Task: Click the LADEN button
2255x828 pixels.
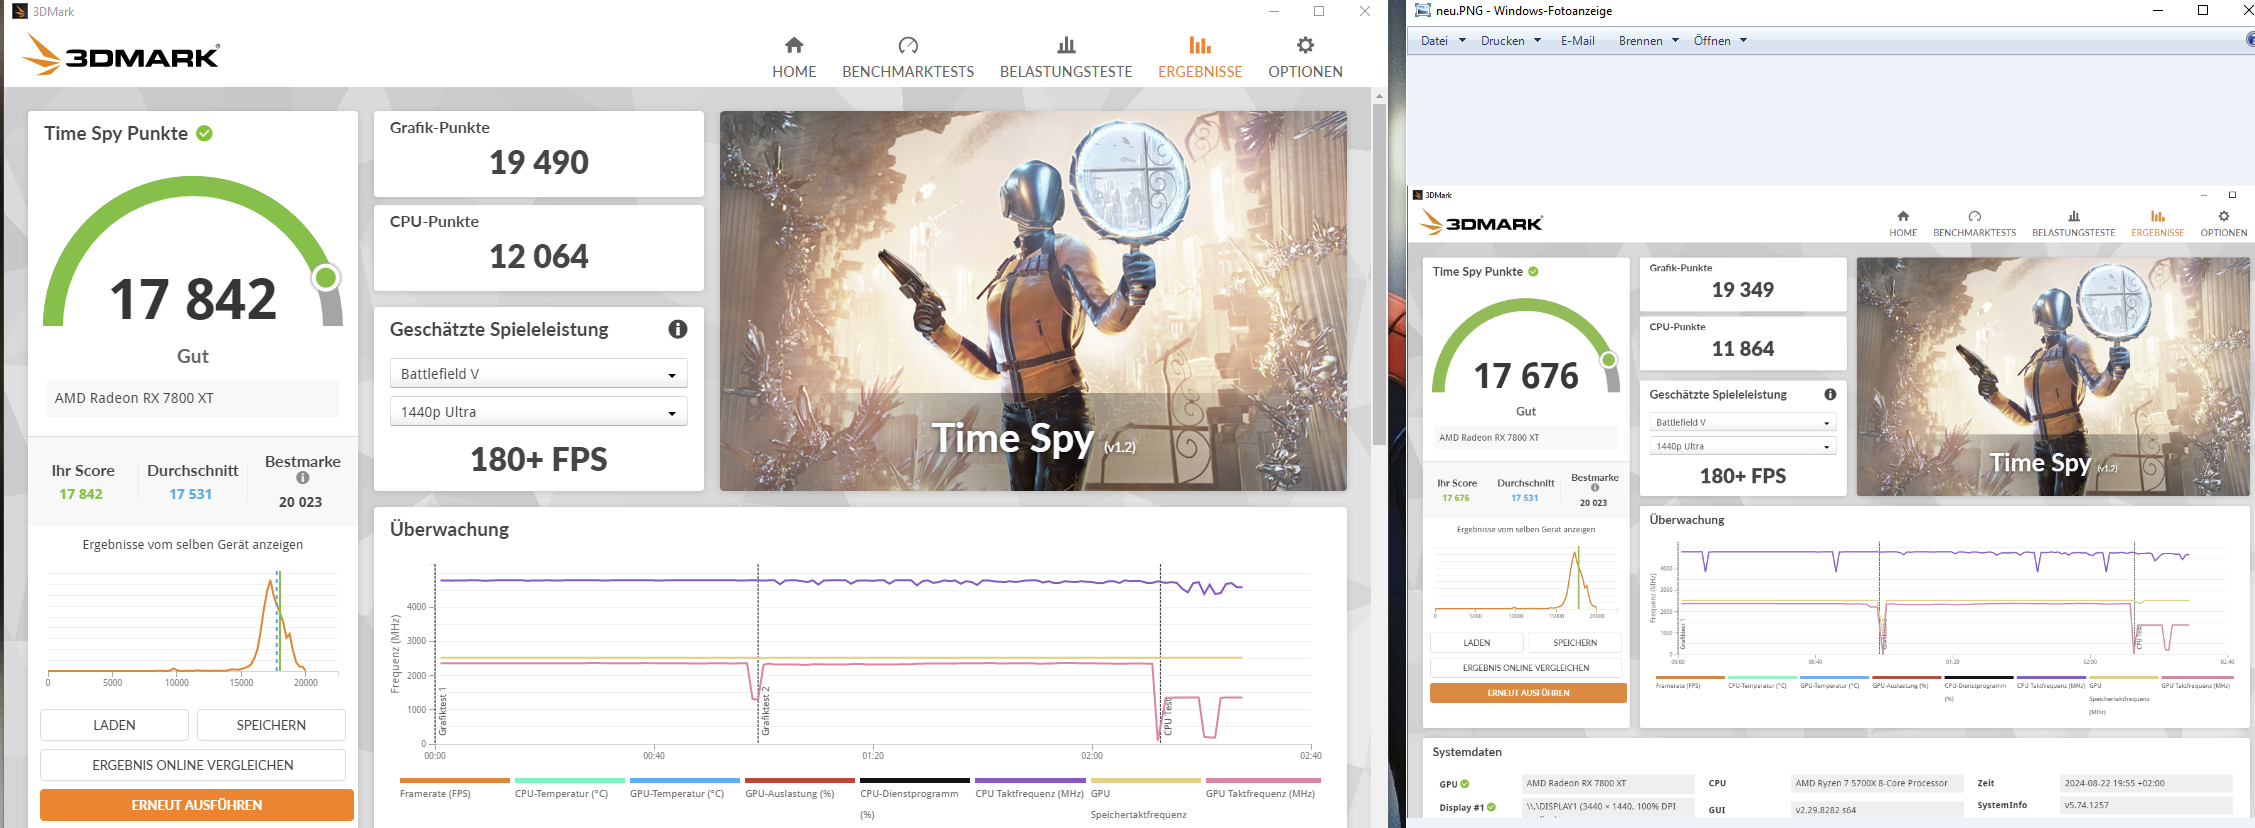Action: (x=114, y=725)
